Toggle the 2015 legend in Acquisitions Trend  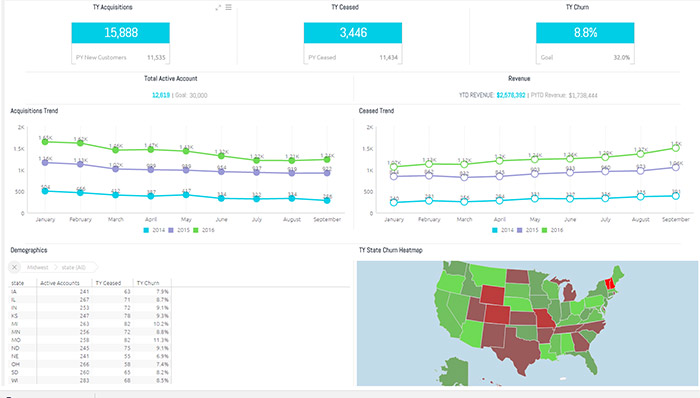pos(179,230)
